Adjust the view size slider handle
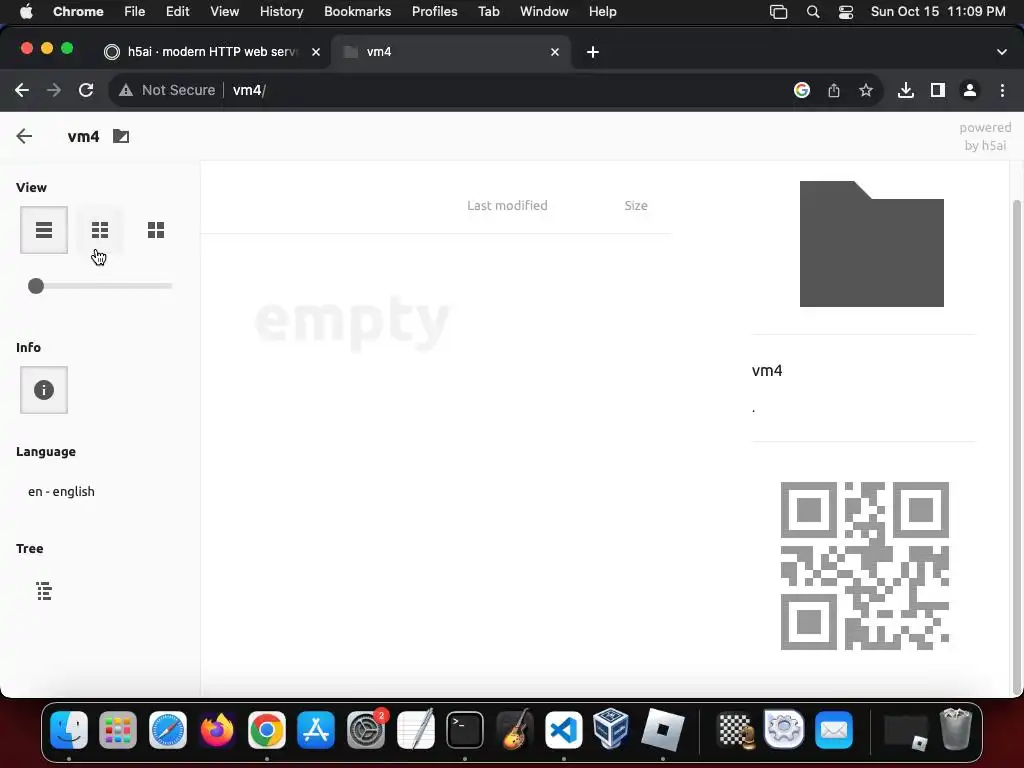 click(36, 285)
